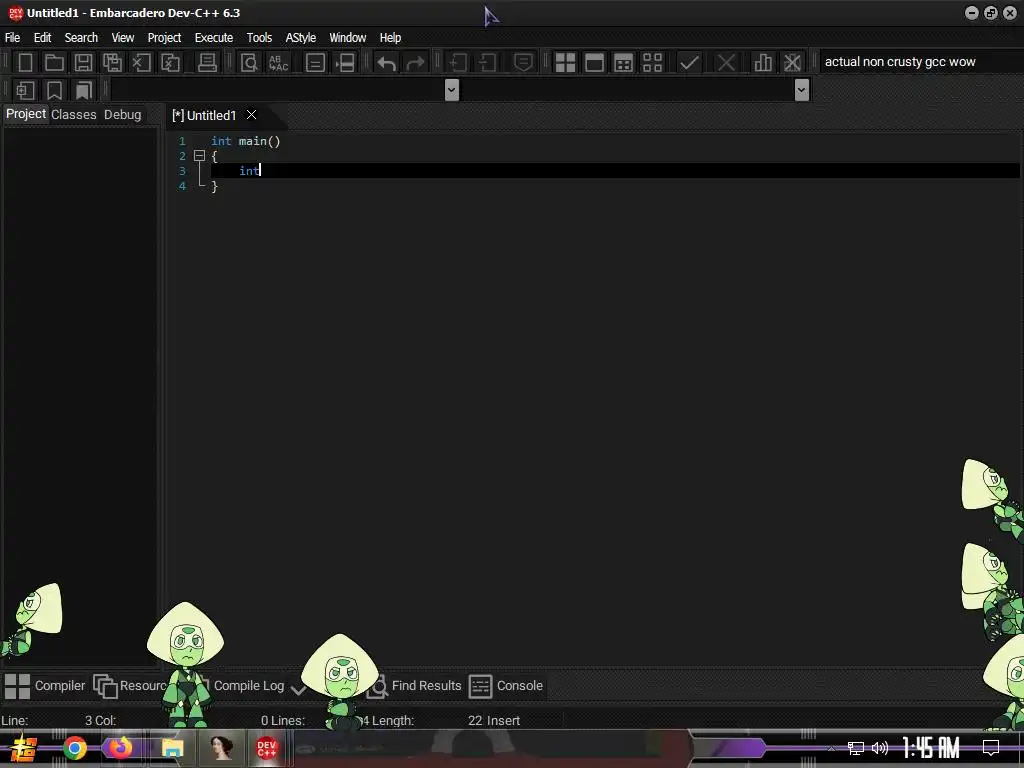1024x768 pixels.
Task: Open the Find tool
Action: [x=249, y=63]
